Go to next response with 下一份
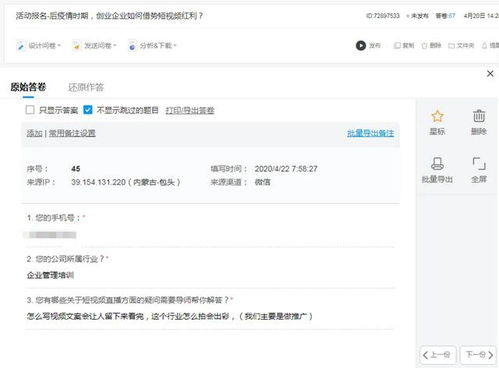 478,355
